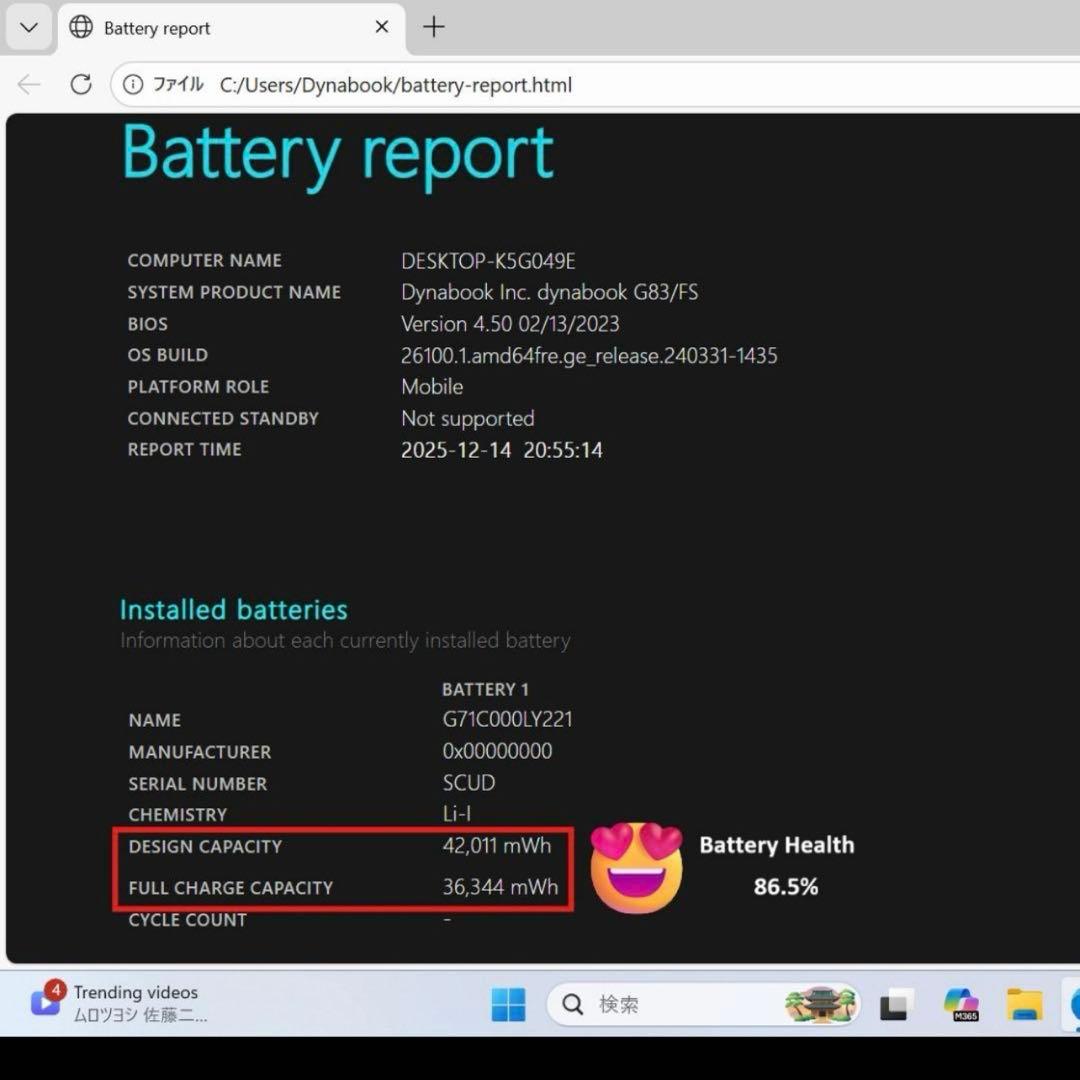Click the design capacity value 42,011 mWh

tap(497, 846)
